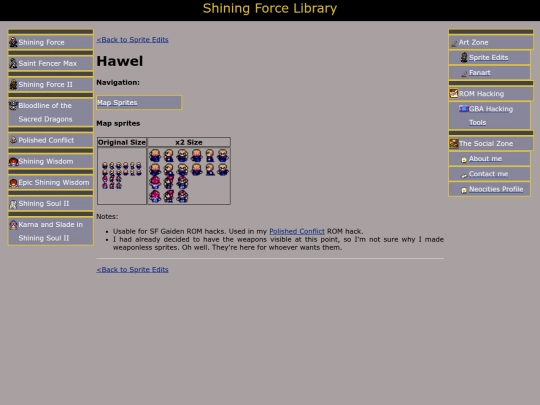Click the Social Zone icon
The width and height of the screenshot is (540, 405).
pos(454,143)
